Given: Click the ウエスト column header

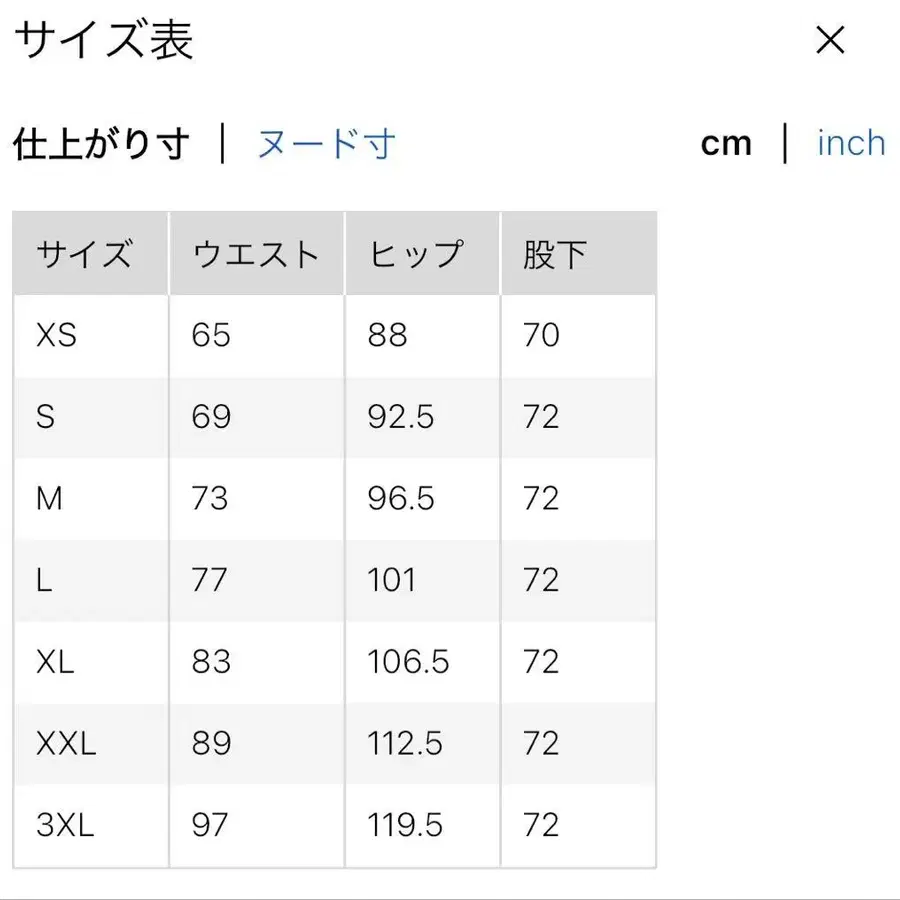Looking at the screenshot, I should point(255,253).
